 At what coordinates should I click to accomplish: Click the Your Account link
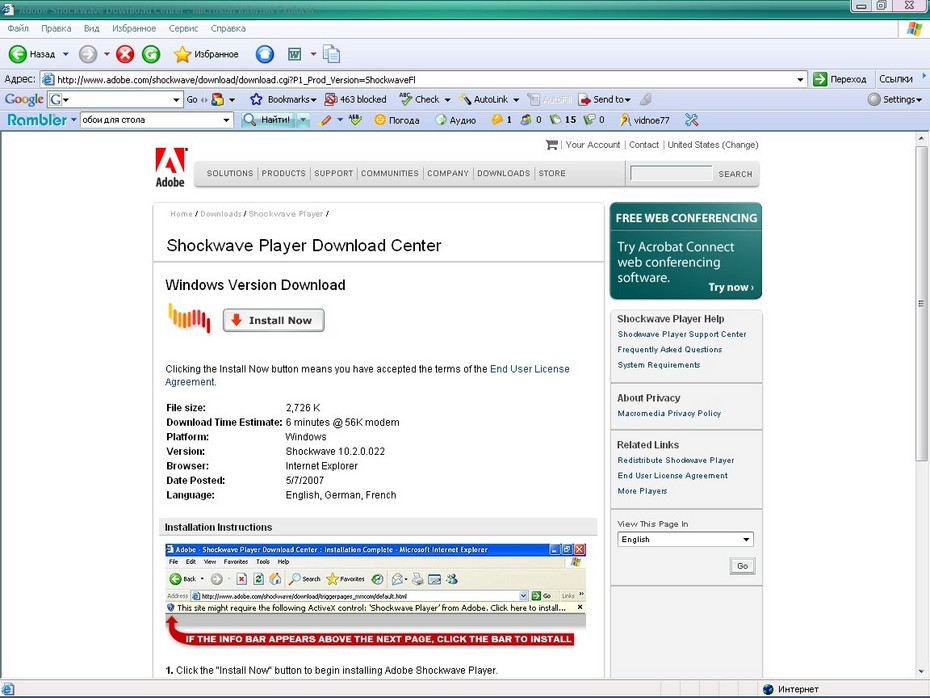(x=593, y=145)
